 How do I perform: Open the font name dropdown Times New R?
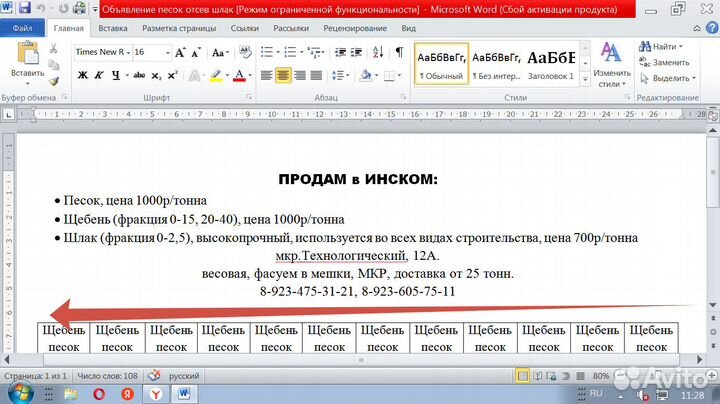click(x=128, y=53)
